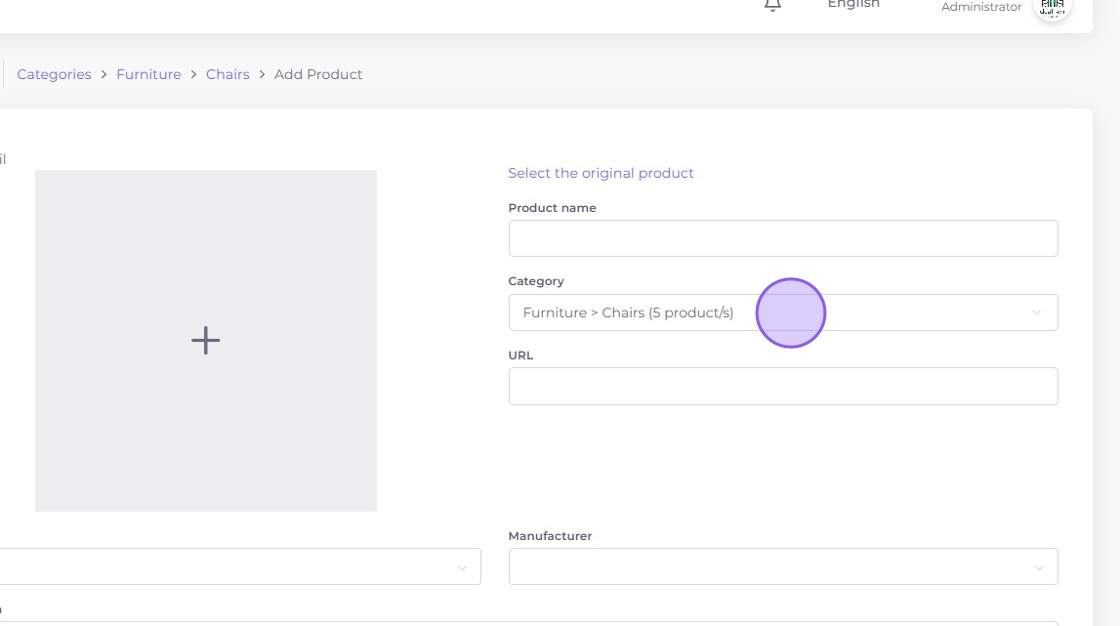Viewport: 1120px width, 626px height.
Task: Click the Product name field label
Action: click(552, 208)
